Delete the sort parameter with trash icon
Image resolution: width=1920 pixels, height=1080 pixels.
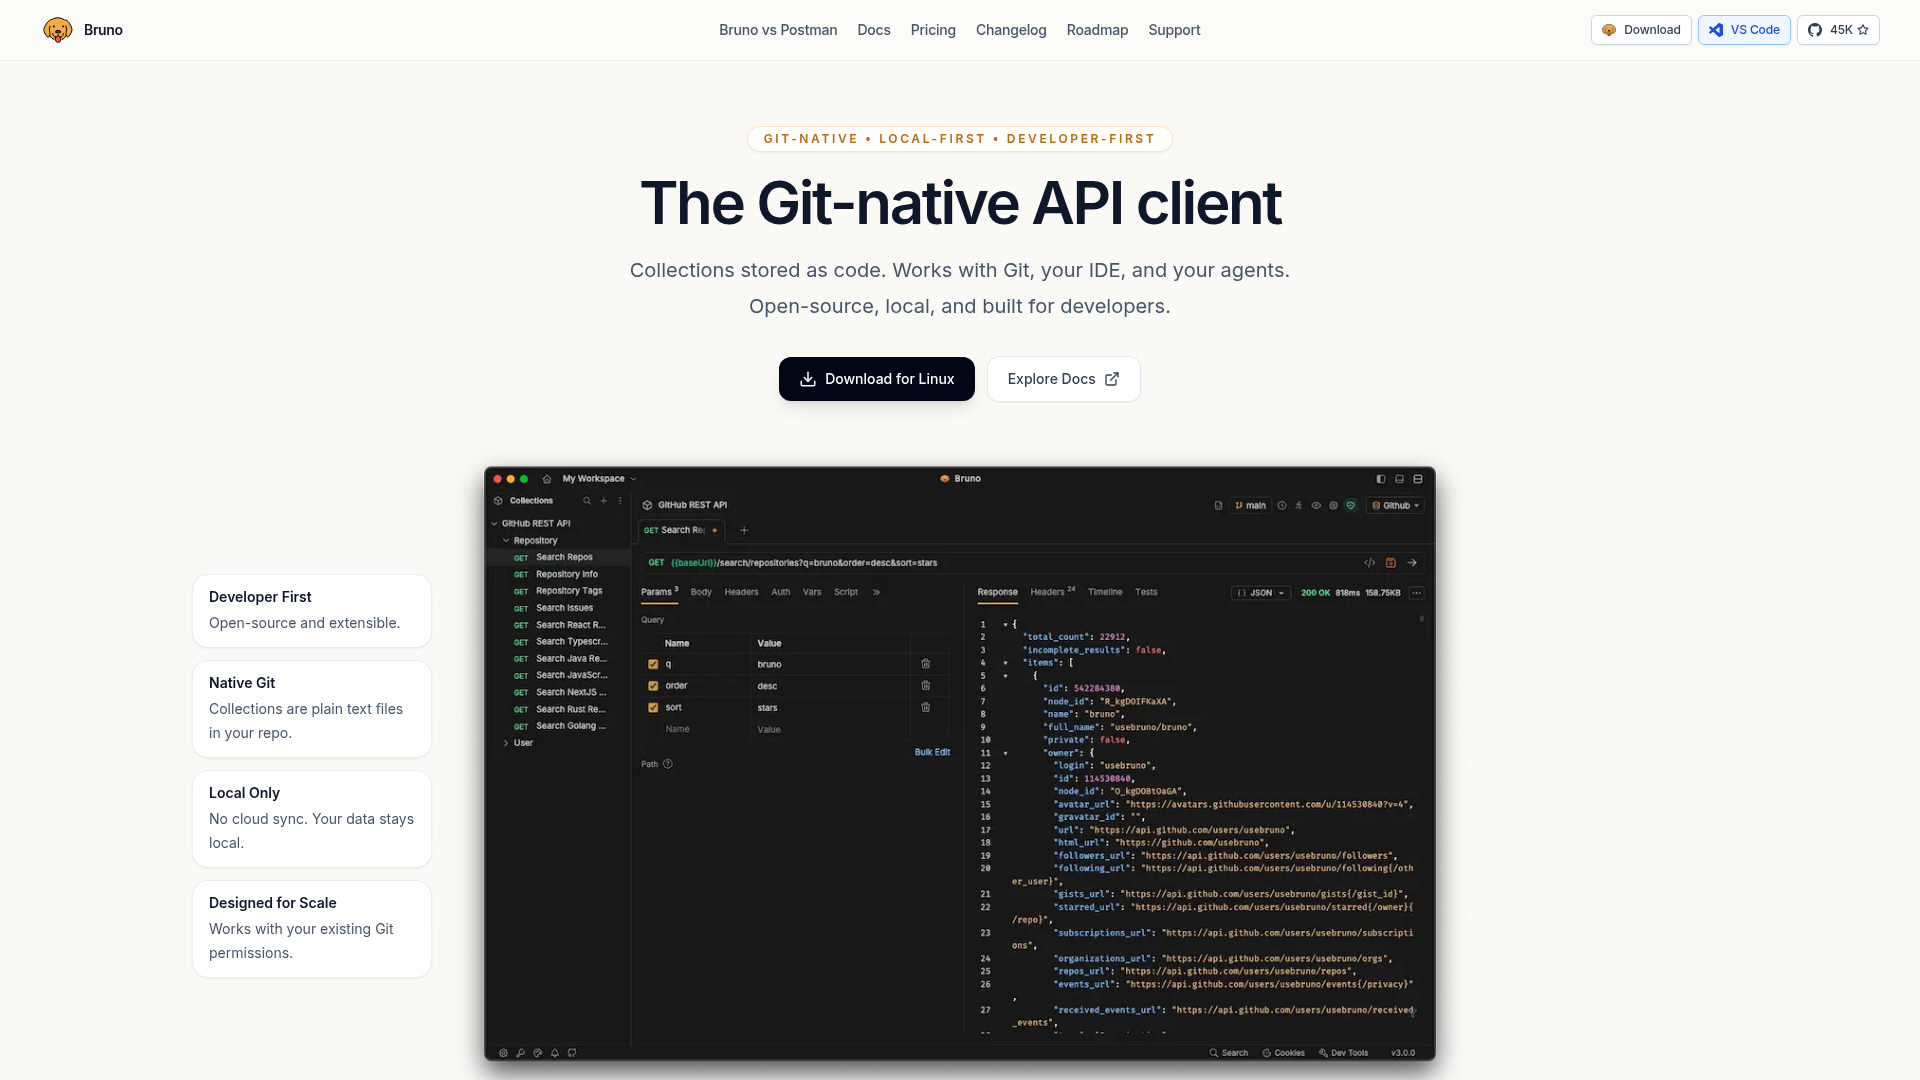click(926, 707)
